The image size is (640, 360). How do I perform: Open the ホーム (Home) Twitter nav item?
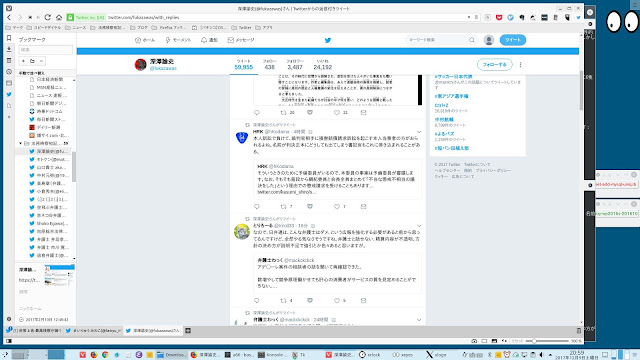click(x=145, y=40)
